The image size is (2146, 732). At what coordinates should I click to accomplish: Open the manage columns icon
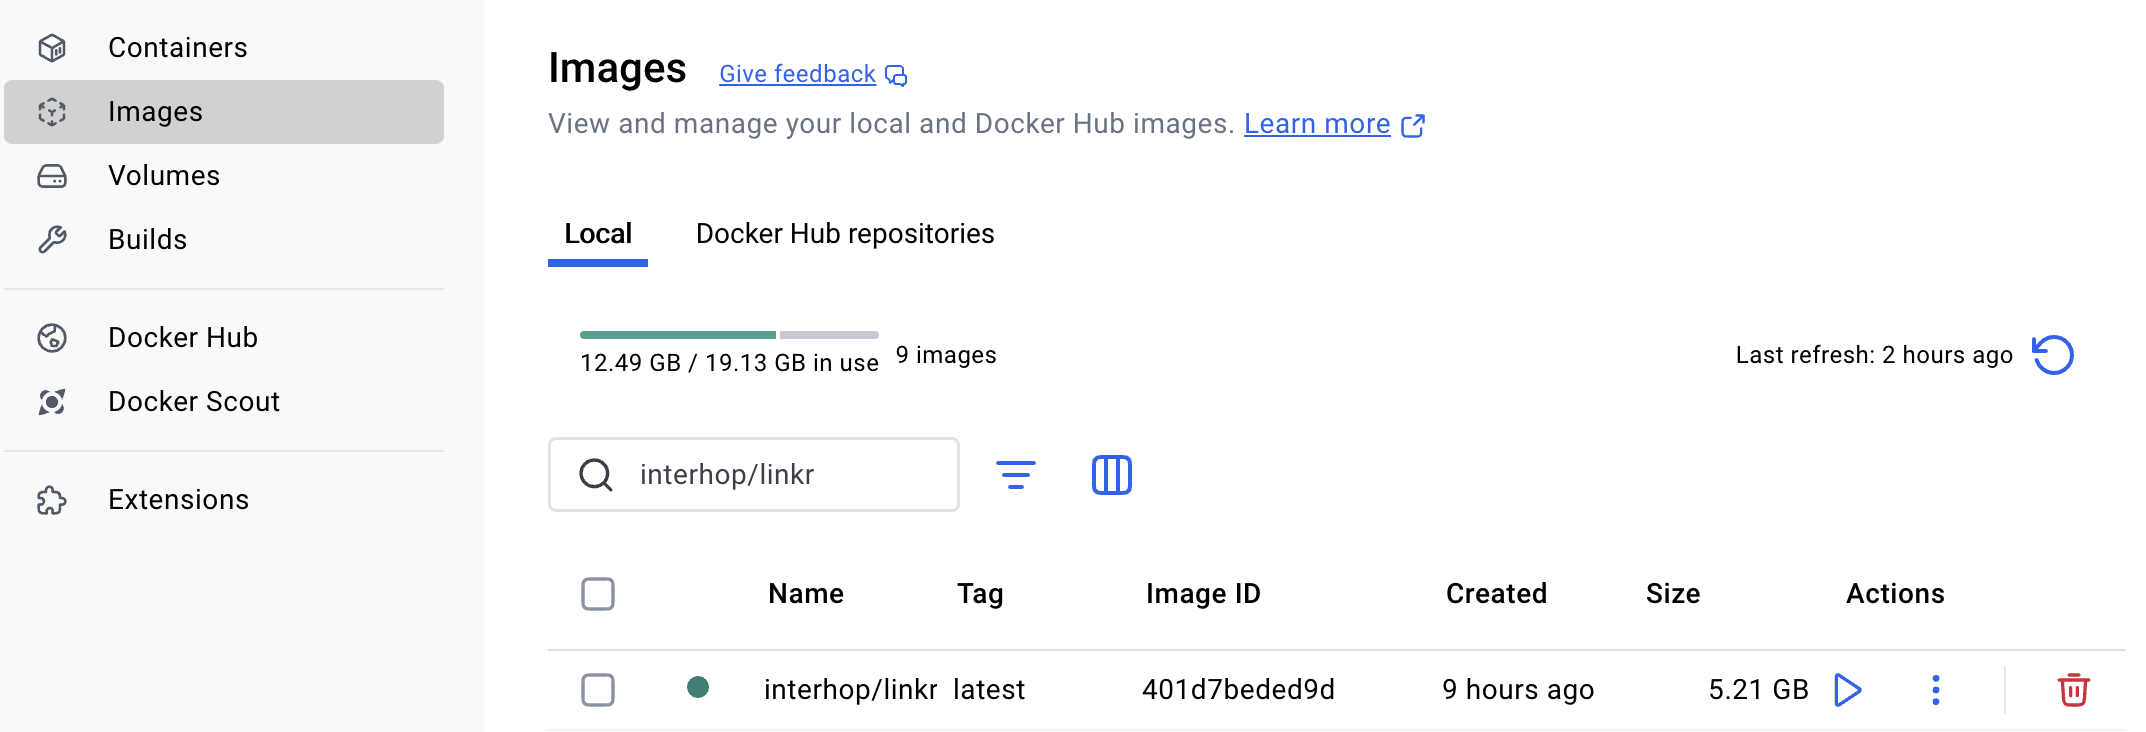1112,475
